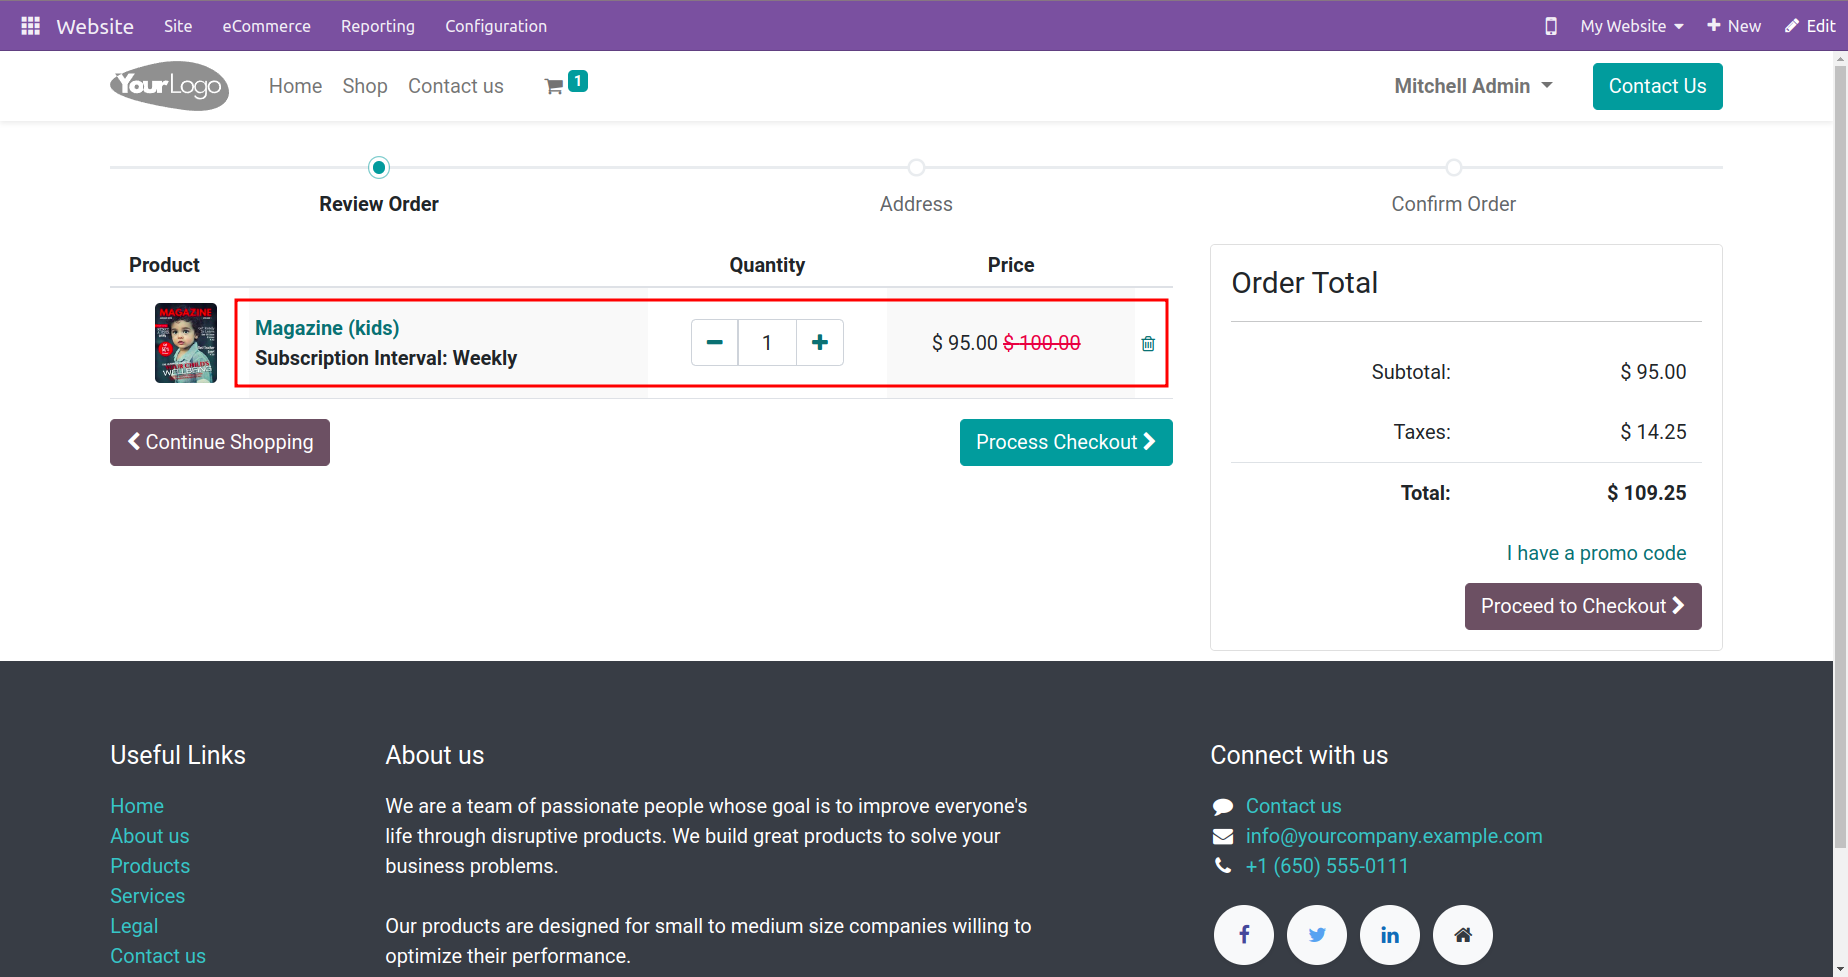Open the eCommerce menu
Viewport: 1848px width, 977px height.
click(266, 26)
